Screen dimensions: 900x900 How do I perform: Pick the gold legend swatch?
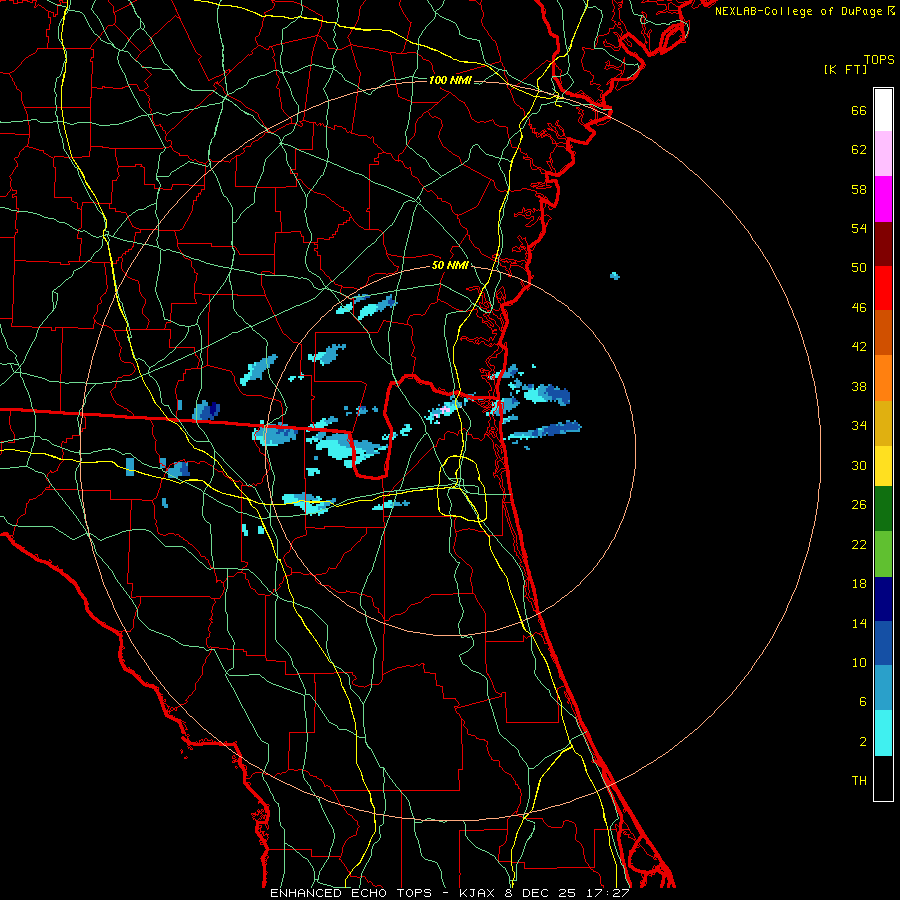[x=883, y=423]
